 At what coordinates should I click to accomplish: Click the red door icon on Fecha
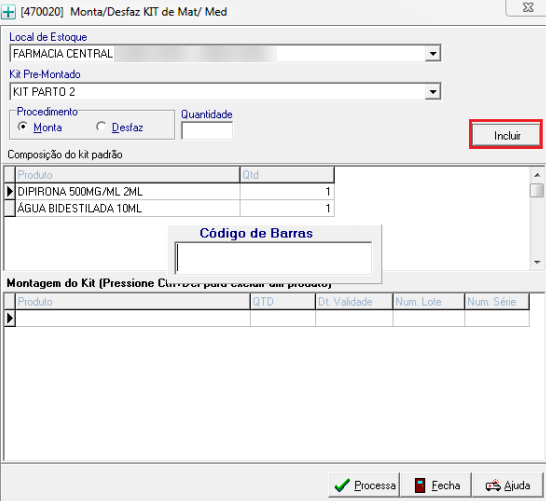pos(420,485)
